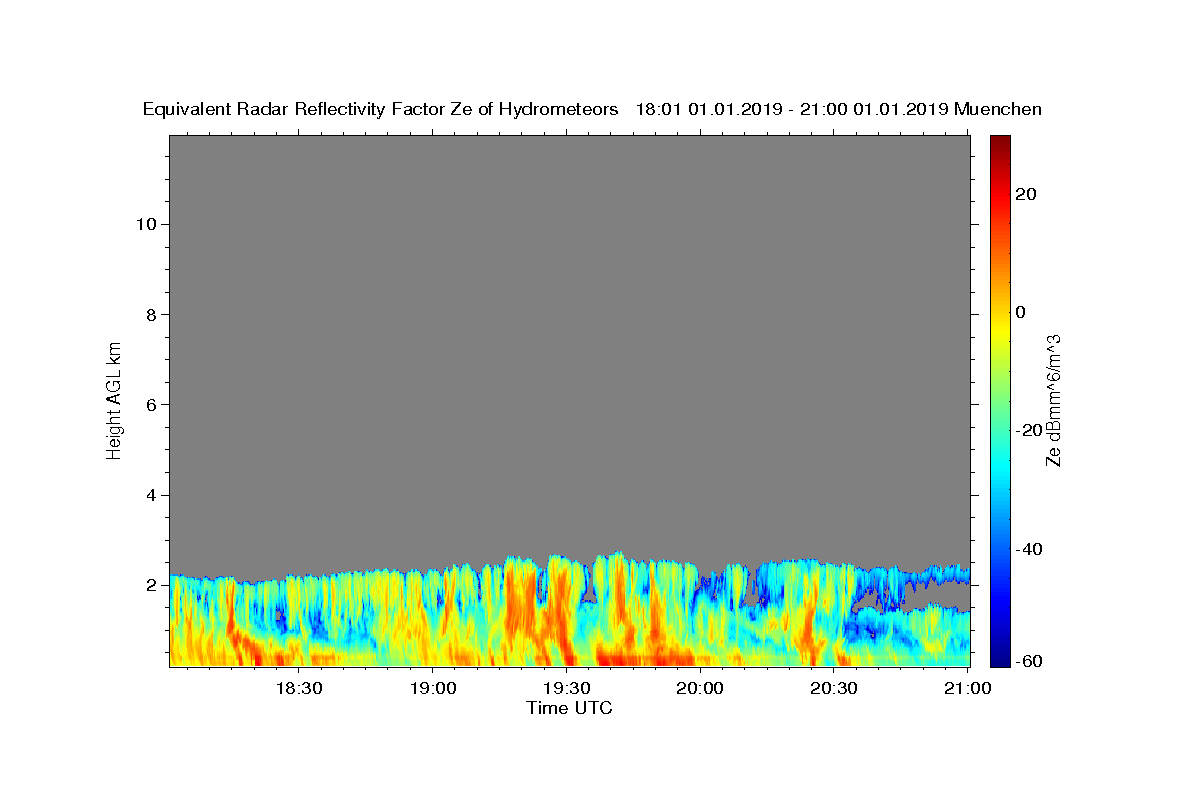Click the colorbar tick value -40
The image size is (1200, 800).
tap(1030, 549)
